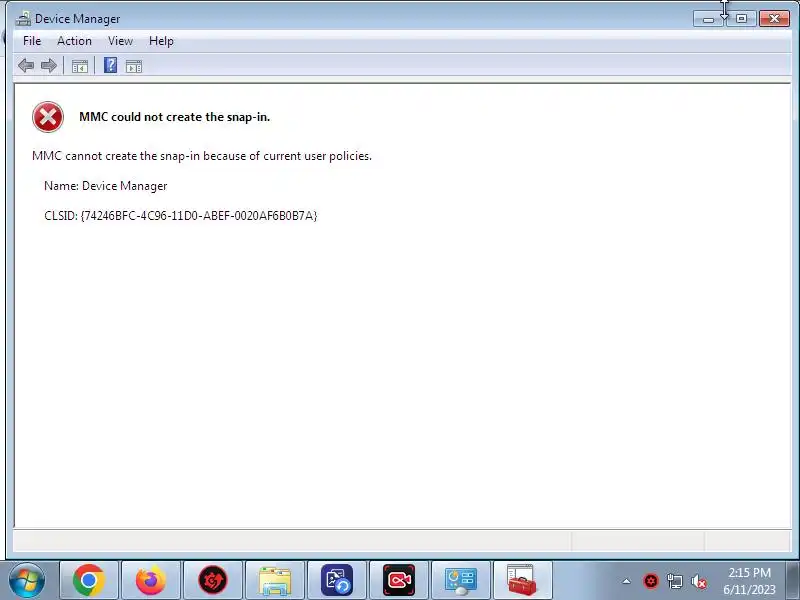Click the CLSID value text
This screenshot has height=600, width=800.
[x=199, y=216]
